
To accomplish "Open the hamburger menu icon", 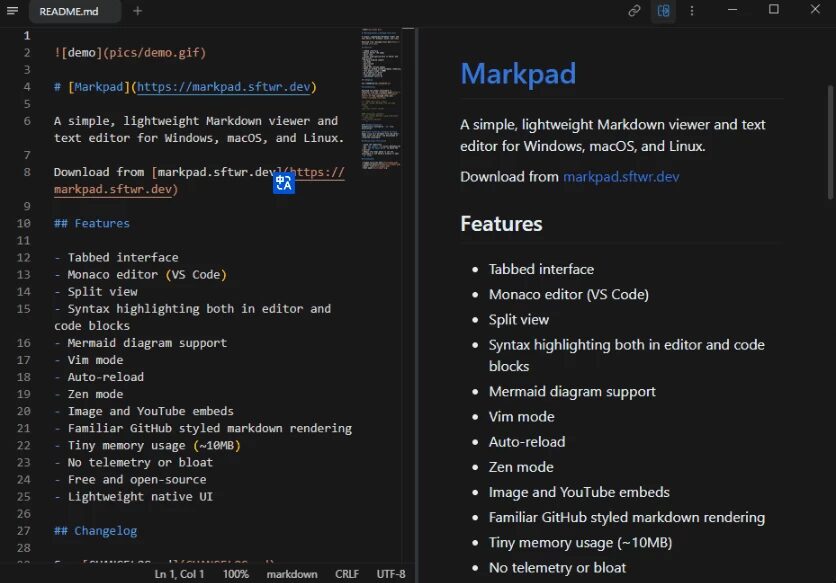I will tap(12, 11).
